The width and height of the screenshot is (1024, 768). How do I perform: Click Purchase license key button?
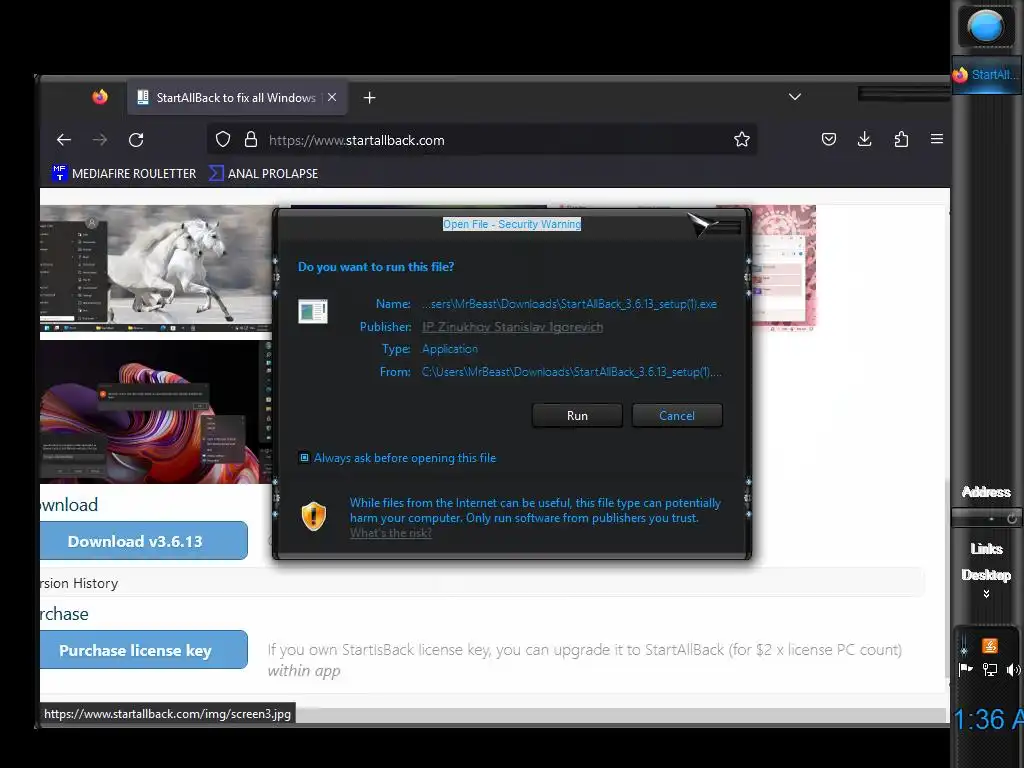coord(144,650)
